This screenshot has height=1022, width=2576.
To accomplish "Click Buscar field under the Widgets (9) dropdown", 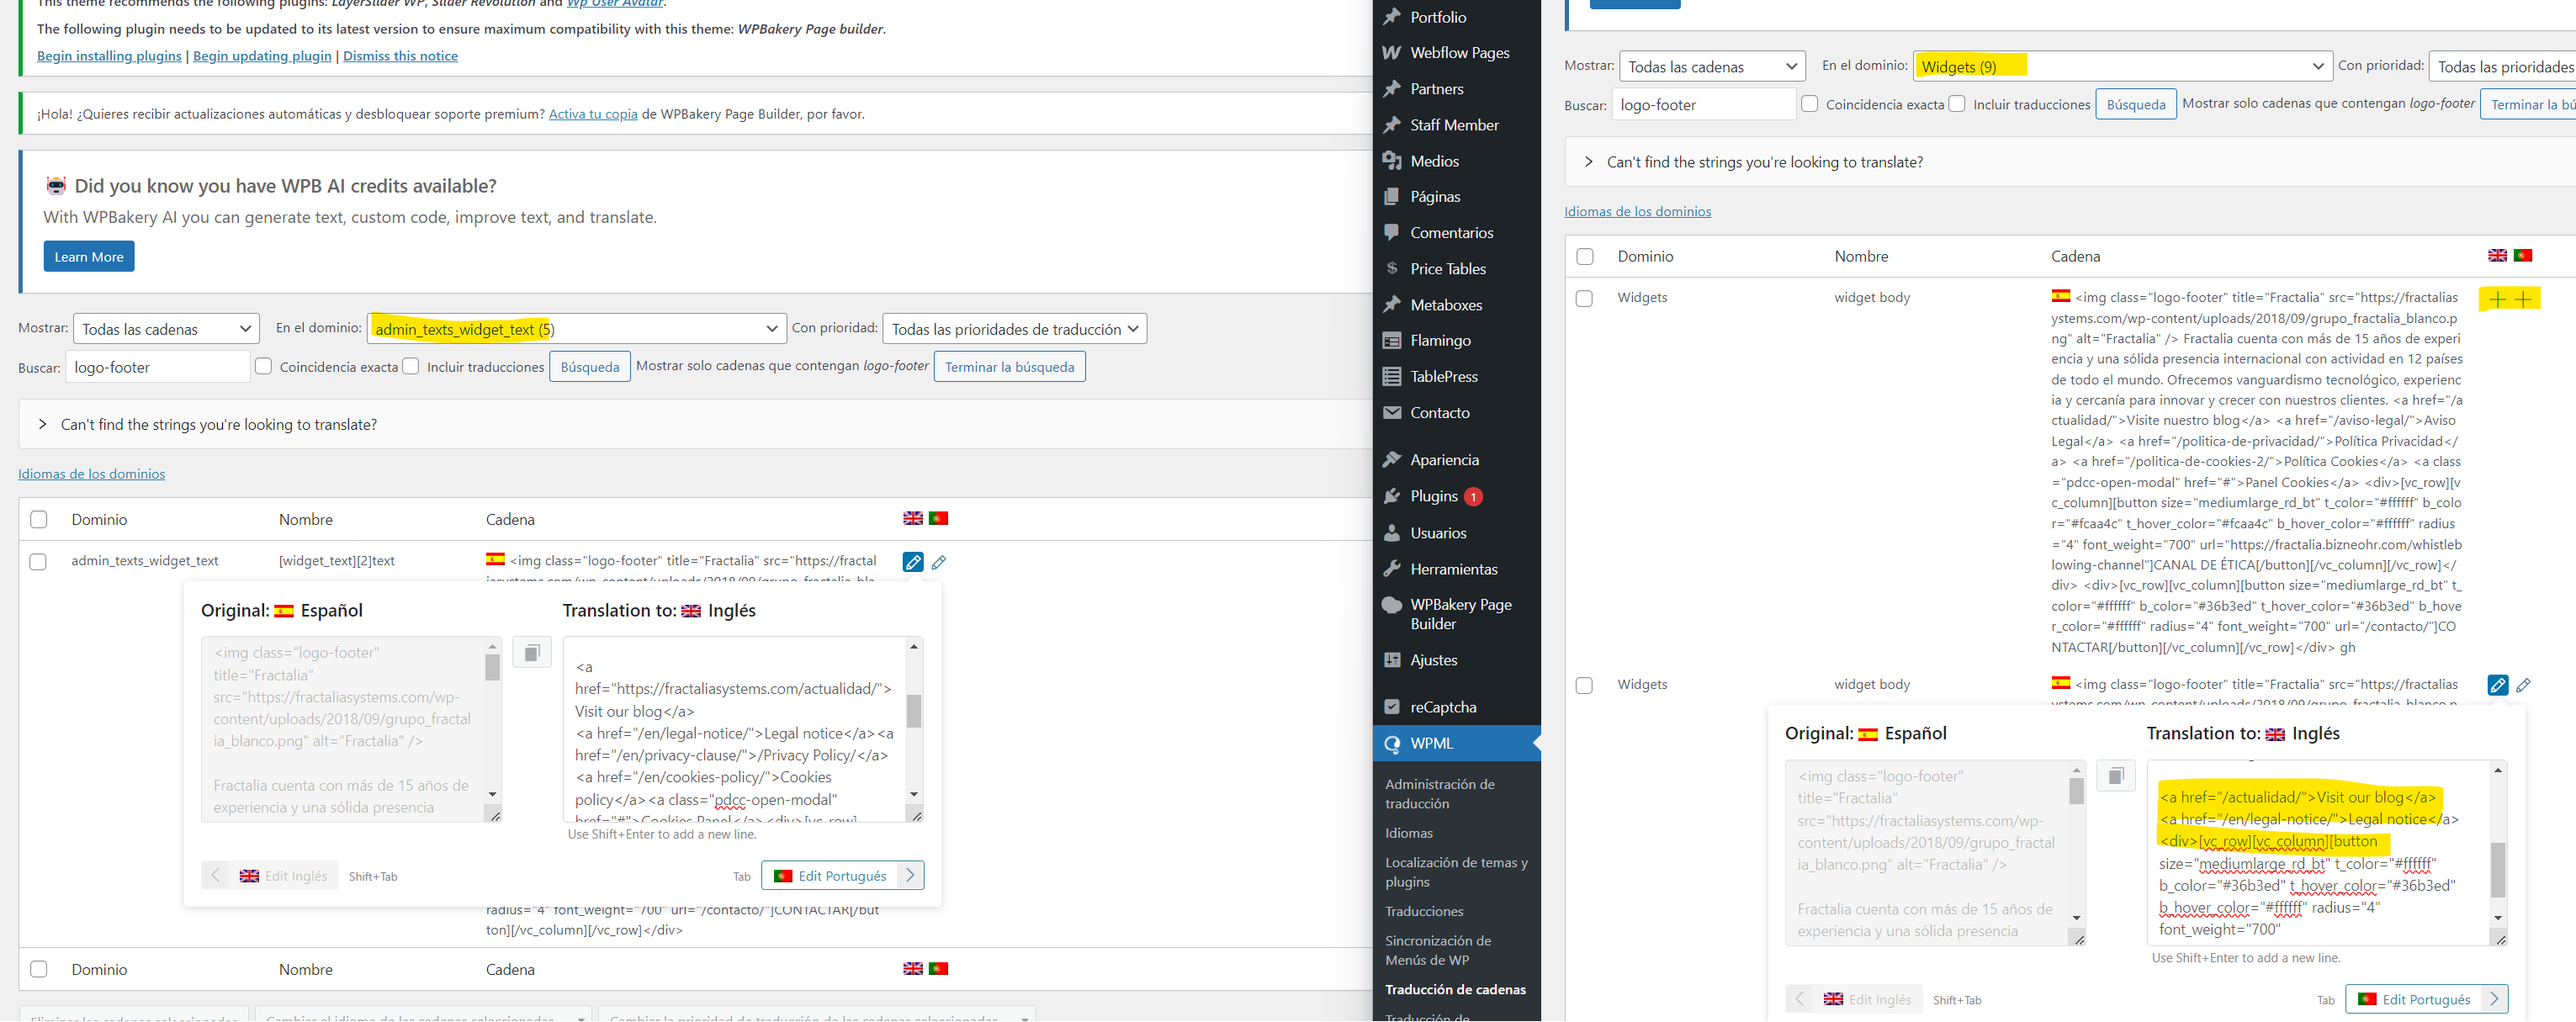I will coord(1704,104).
